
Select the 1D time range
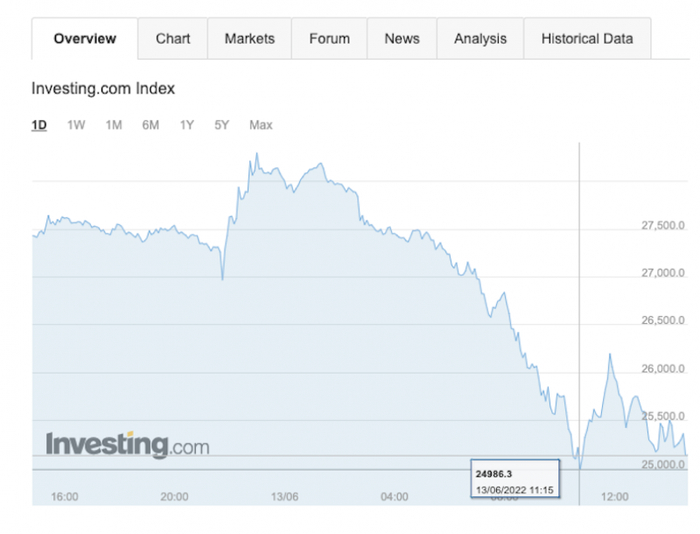pyautogui.click(x=40, y=125)
